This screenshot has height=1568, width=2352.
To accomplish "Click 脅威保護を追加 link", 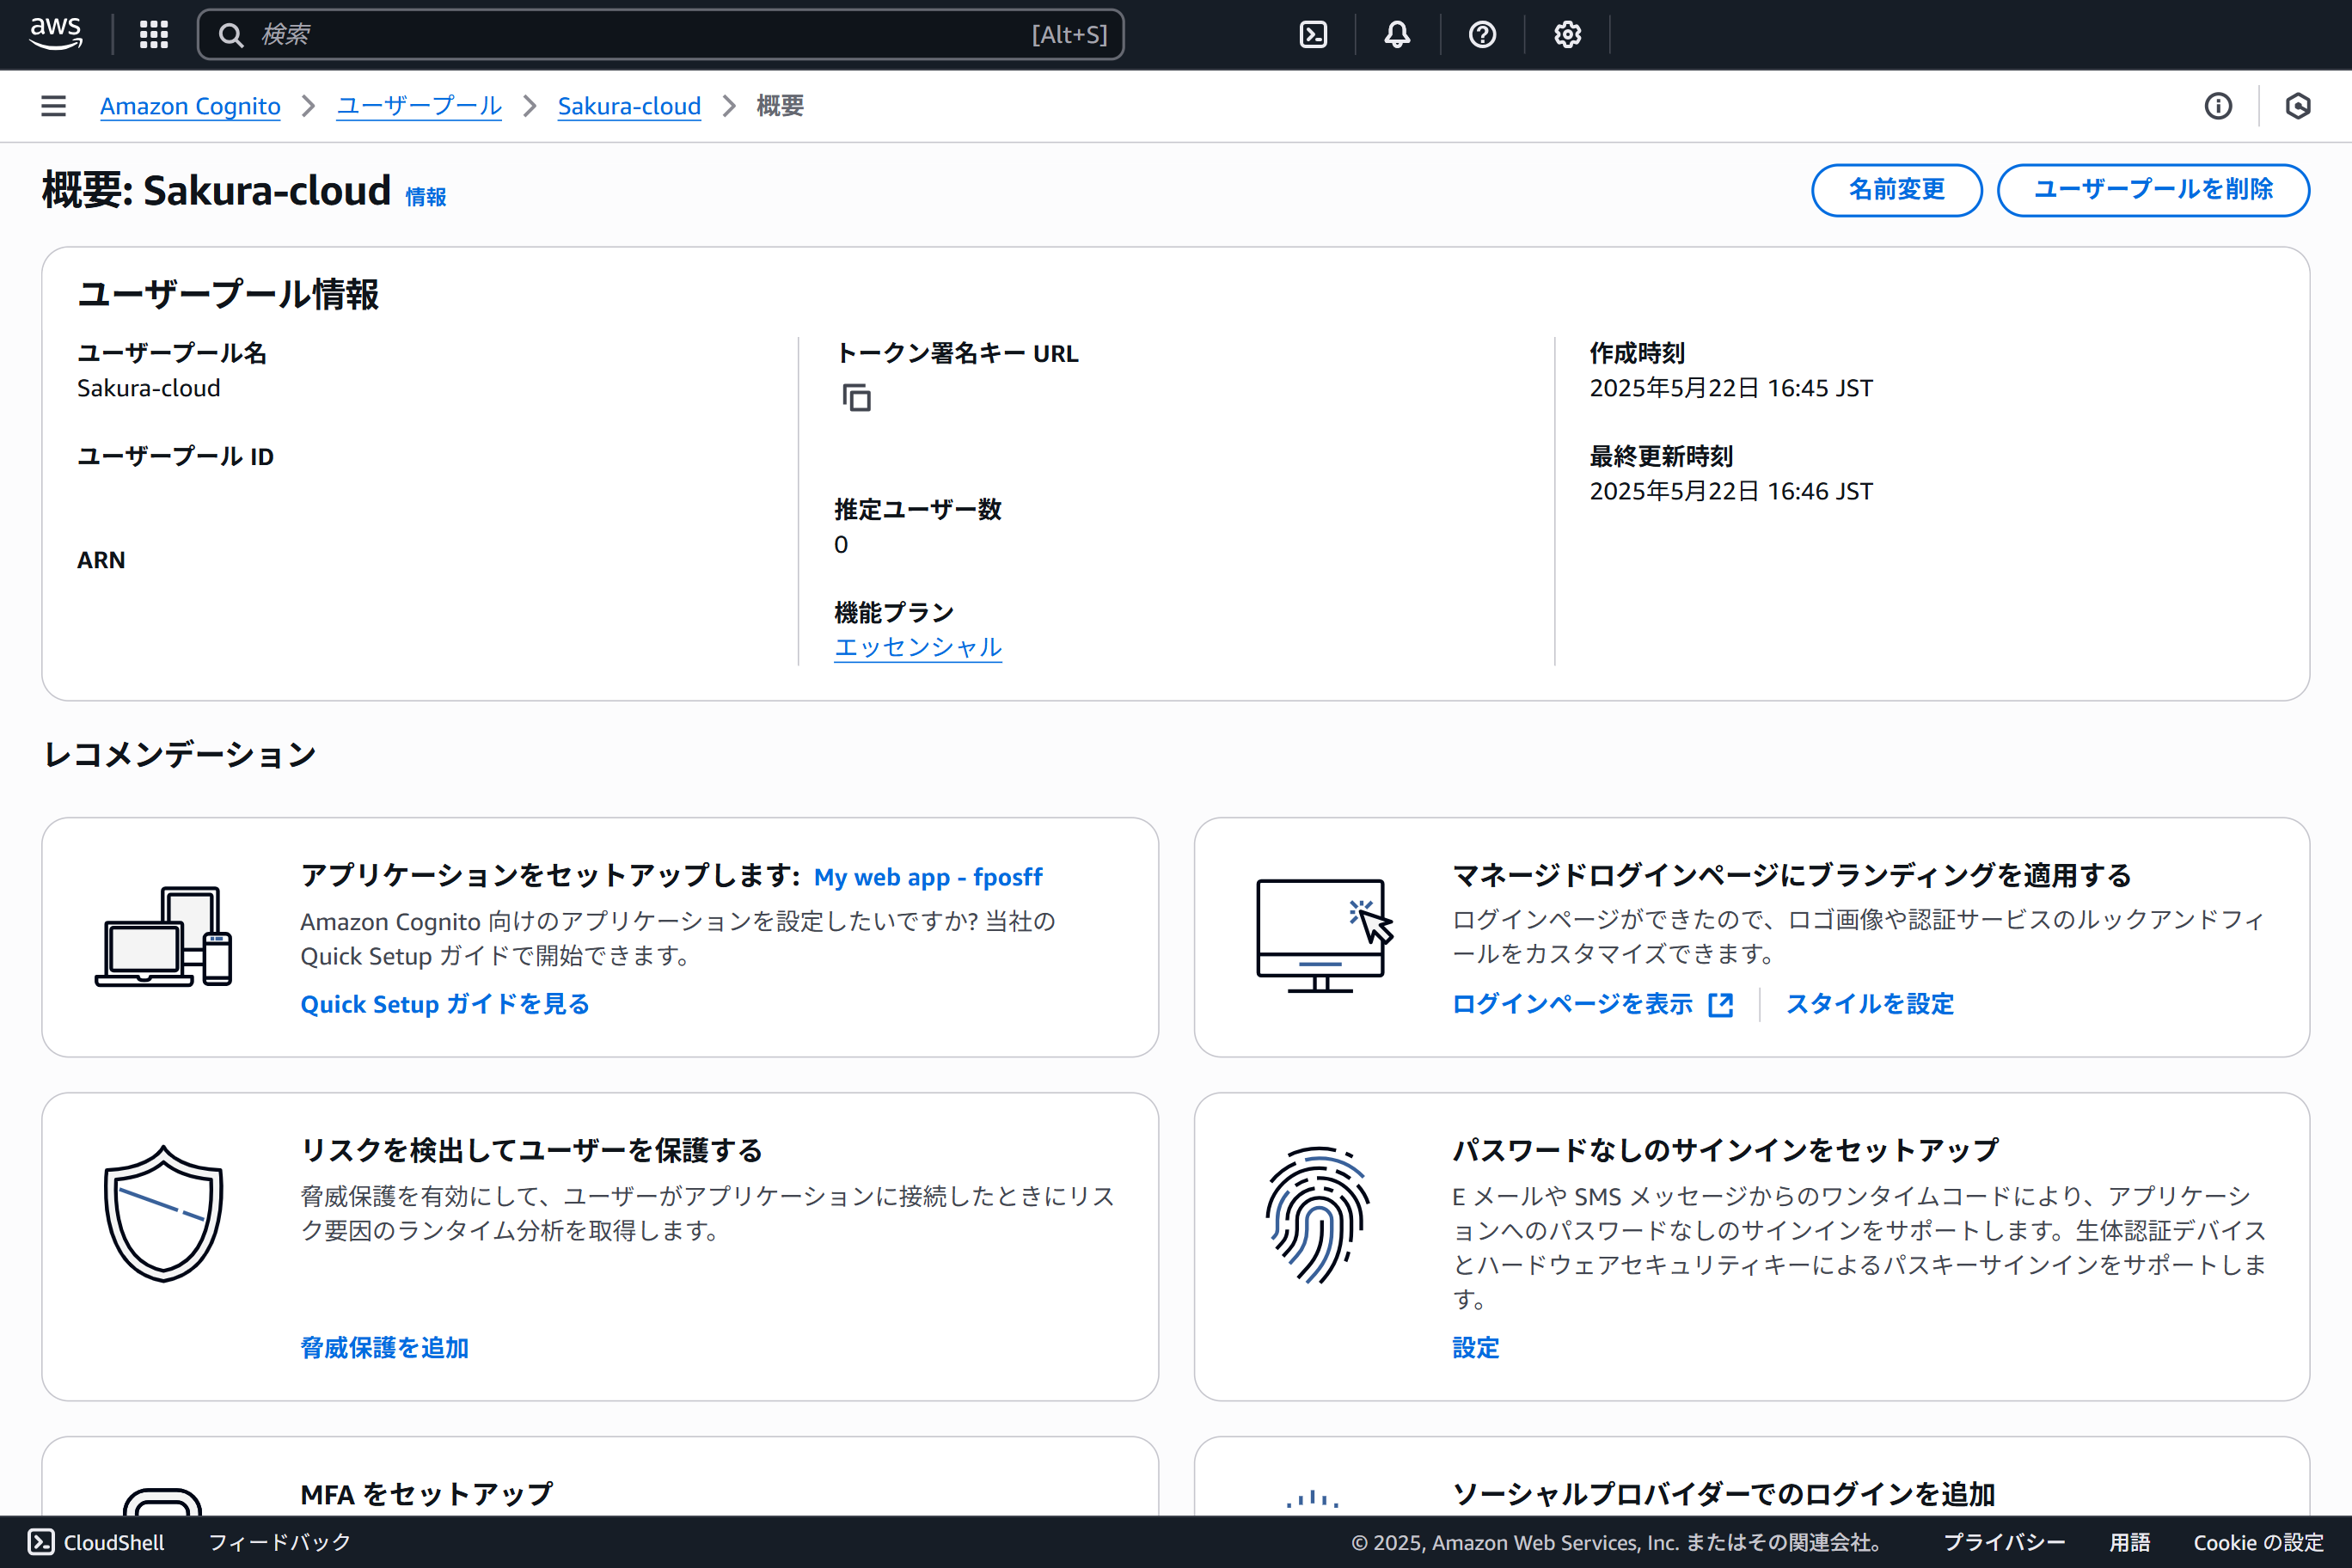I will [385, 1348].
